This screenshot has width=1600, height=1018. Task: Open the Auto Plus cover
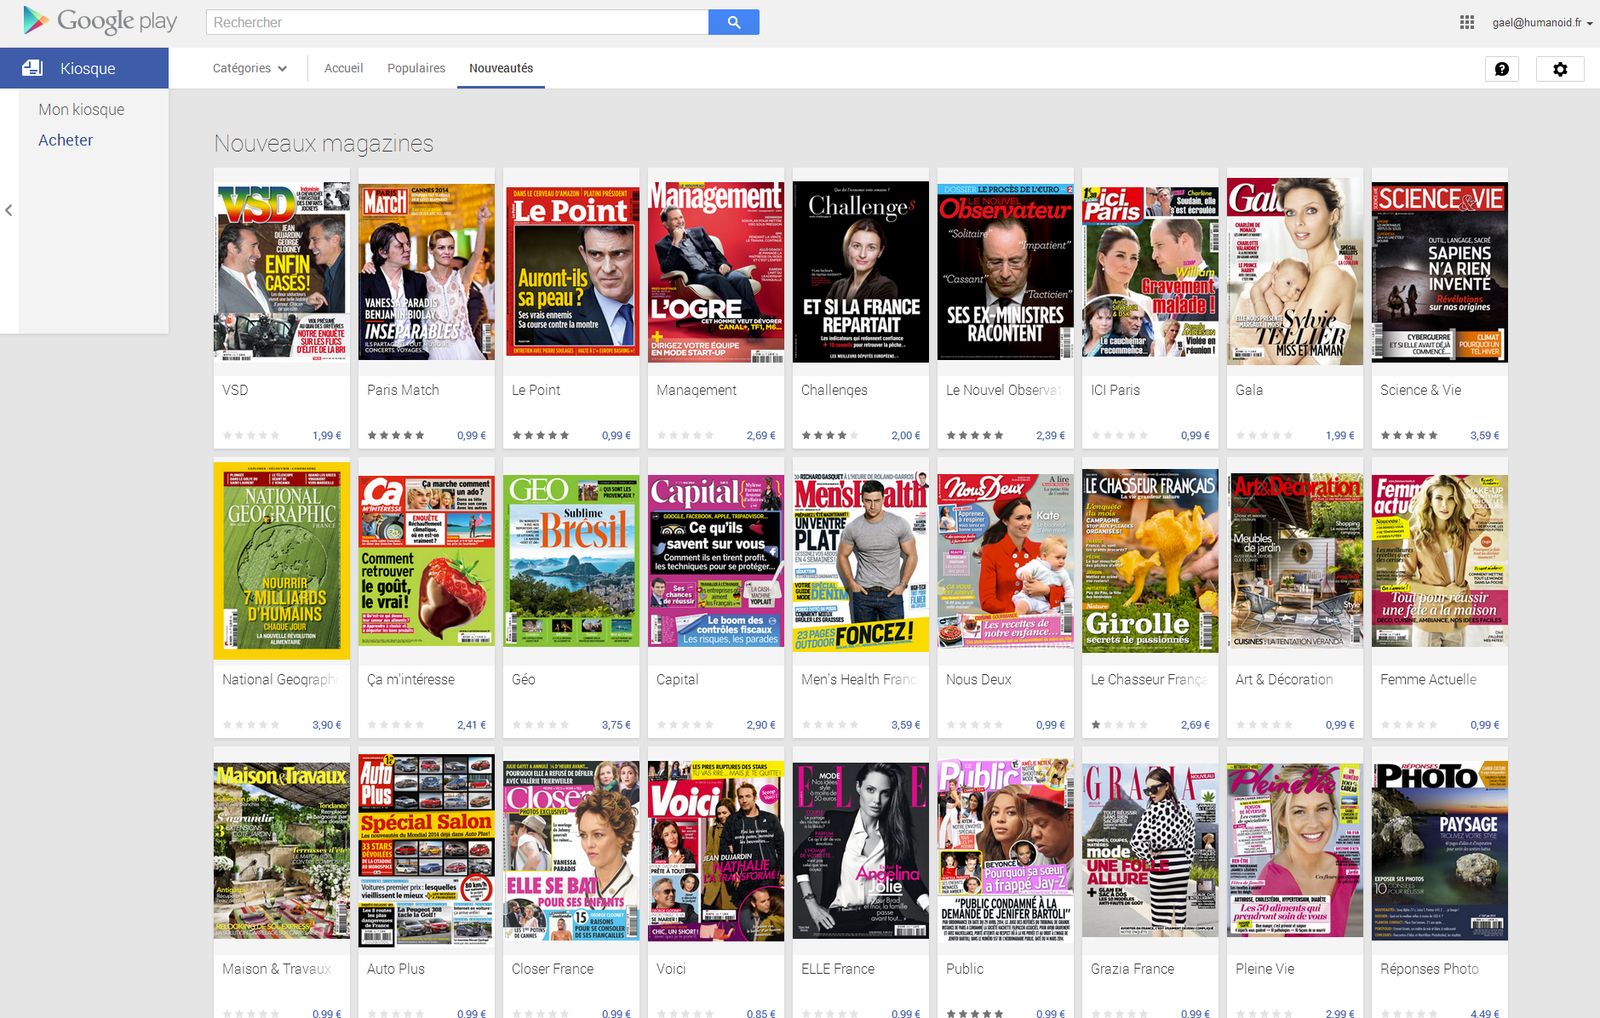(x=427, y=850)
